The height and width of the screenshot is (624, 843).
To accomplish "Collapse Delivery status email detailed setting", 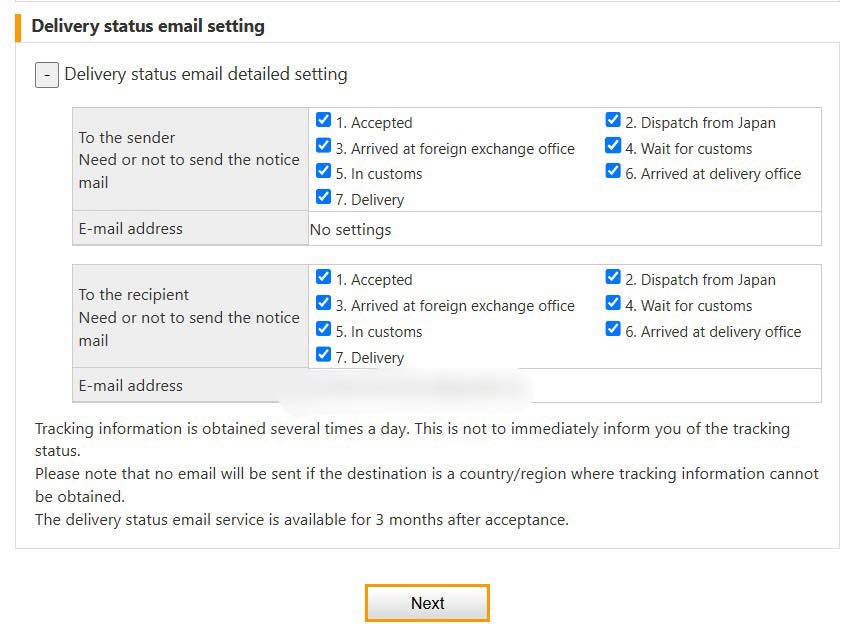I will click(46, 75).
